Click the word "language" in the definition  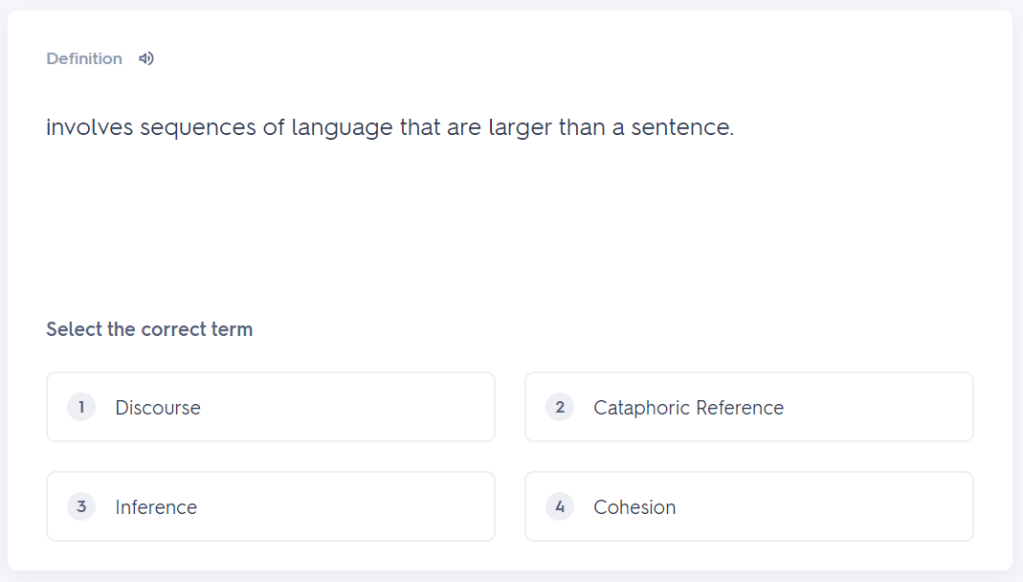[341, 129]
